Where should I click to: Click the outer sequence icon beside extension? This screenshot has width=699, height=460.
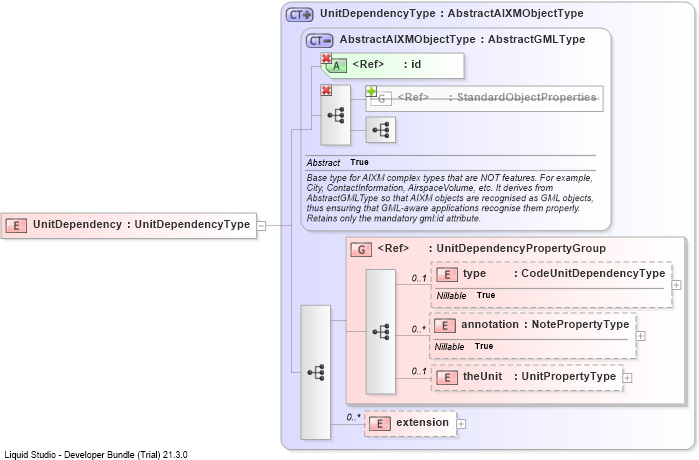[x=316, y=372]
